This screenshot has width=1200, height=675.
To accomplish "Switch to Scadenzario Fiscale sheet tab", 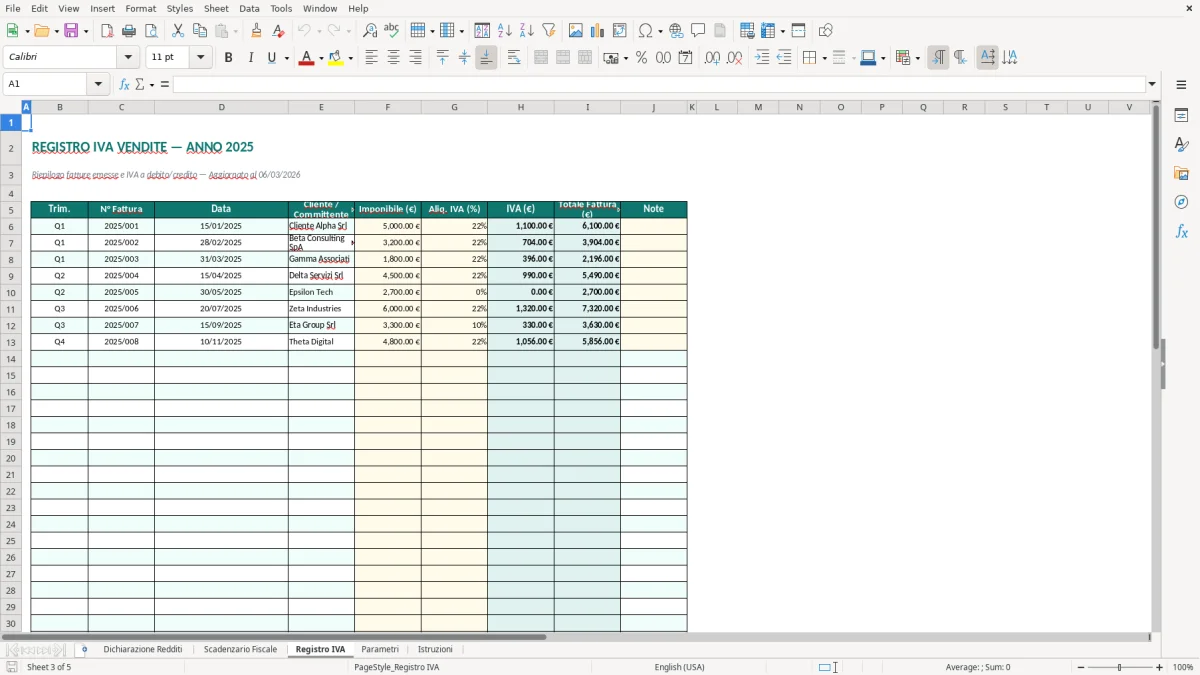I will coord(240,649).
